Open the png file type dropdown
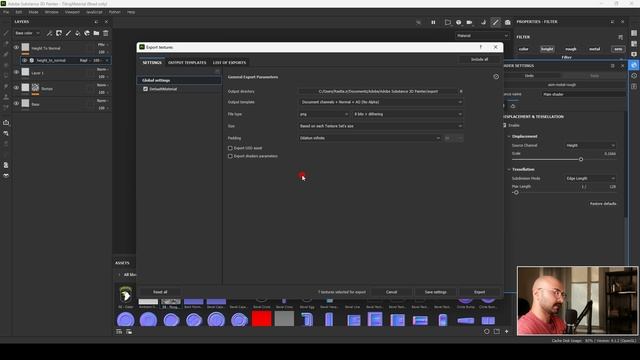 coord(324,114)
